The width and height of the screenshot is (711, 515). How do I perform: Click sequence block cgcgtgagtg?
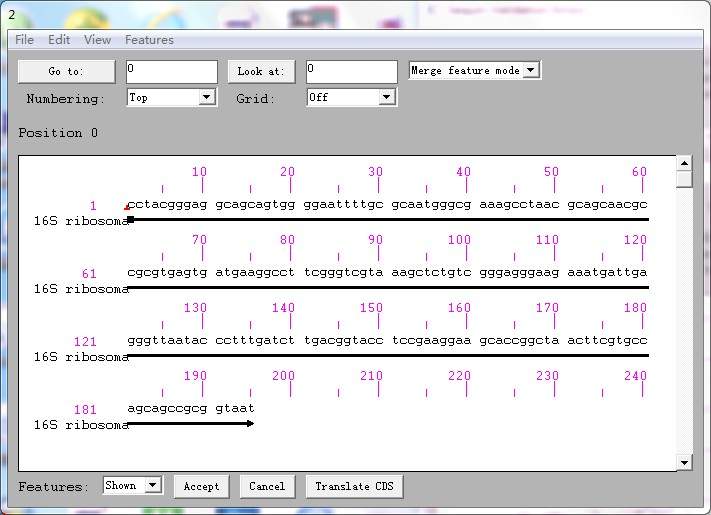(167, 272)
